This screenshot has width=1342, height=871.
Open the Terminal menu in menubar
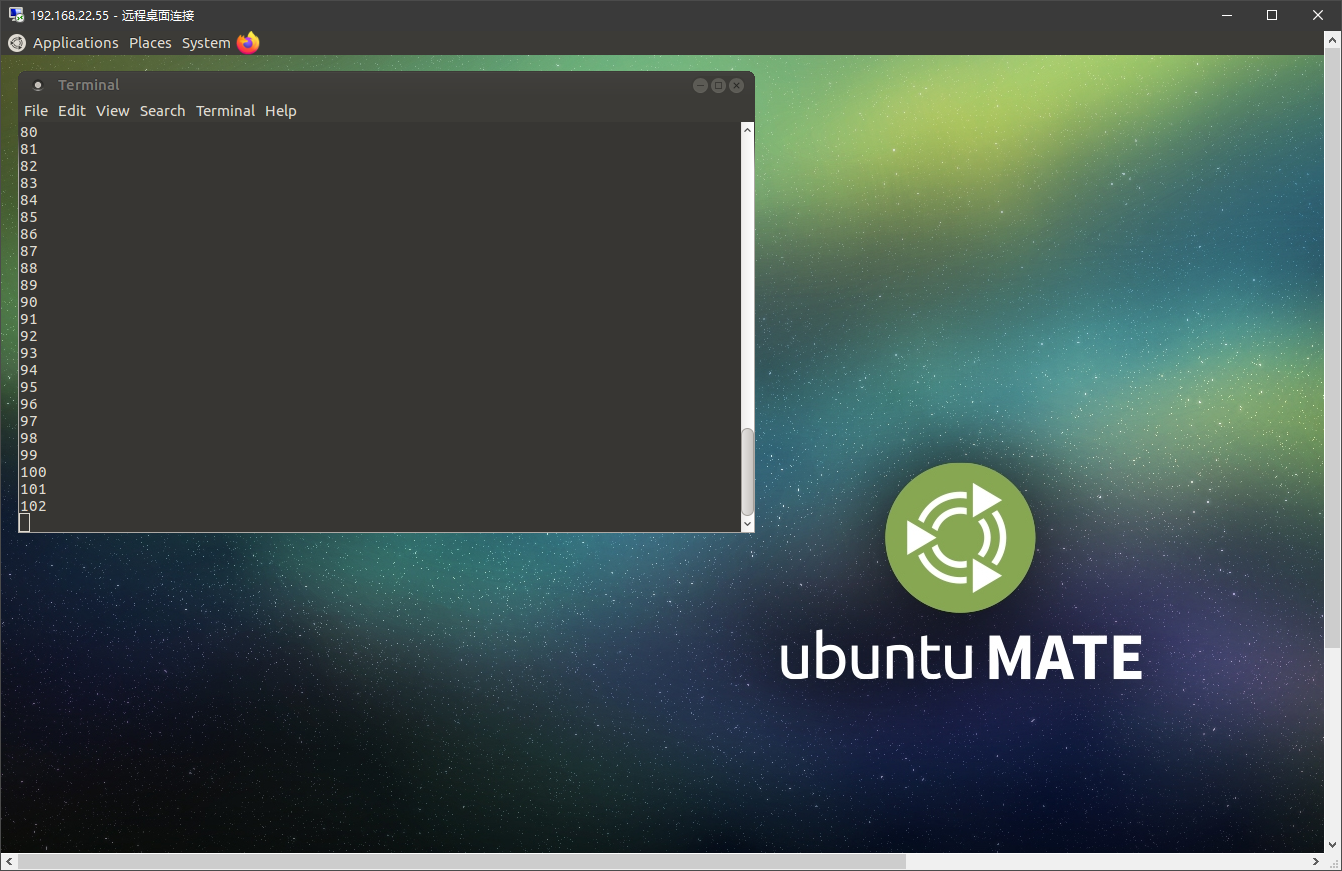pos(225,111)
